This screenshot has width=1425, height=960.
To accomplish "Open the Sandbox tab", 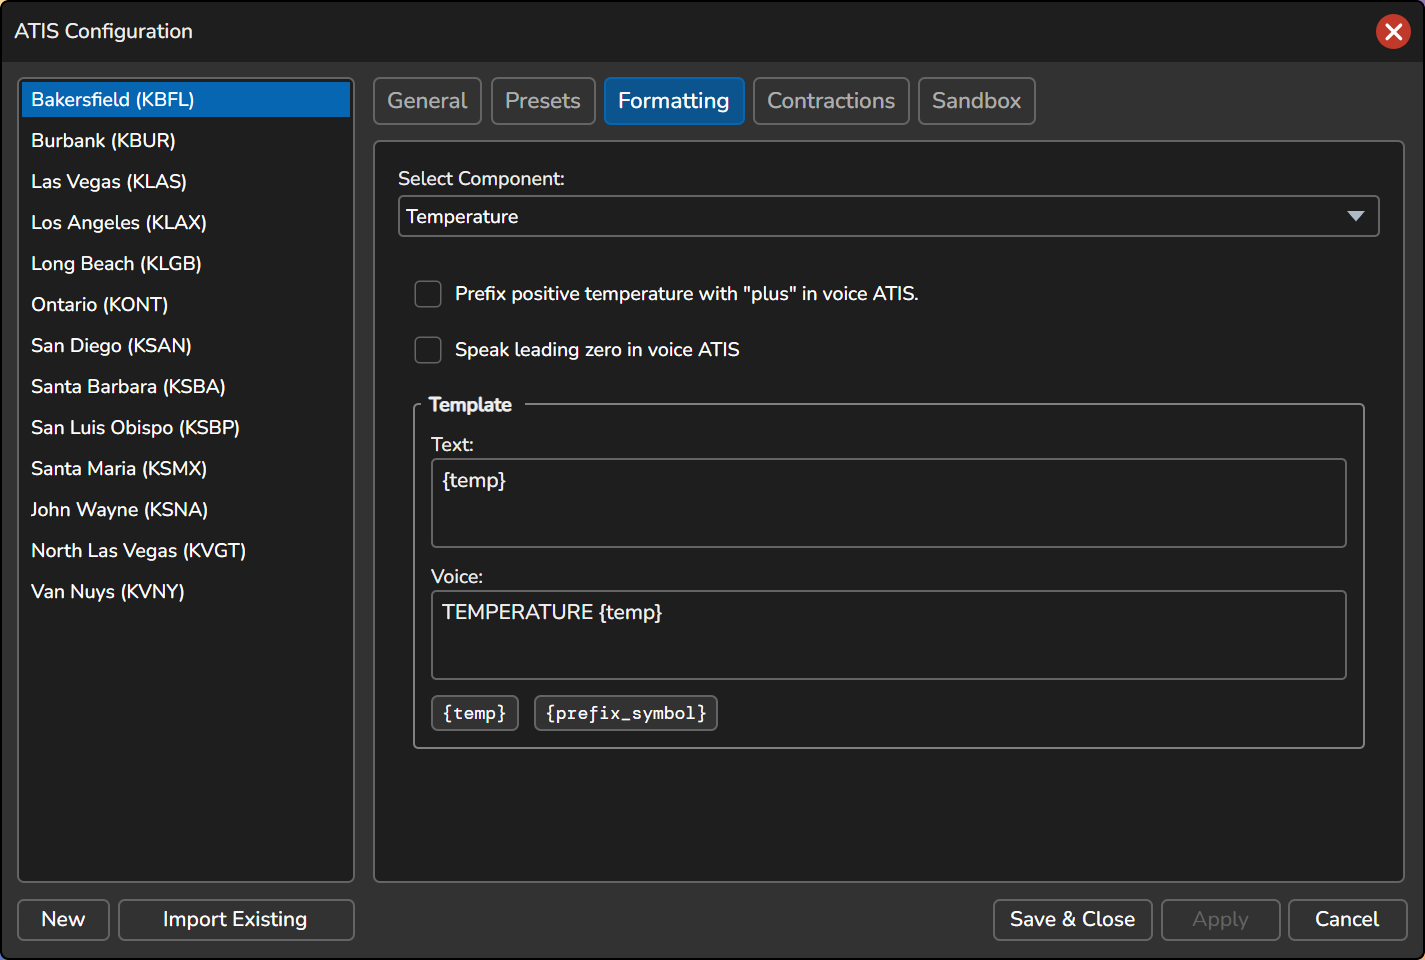I will click(x=976, y=101).
